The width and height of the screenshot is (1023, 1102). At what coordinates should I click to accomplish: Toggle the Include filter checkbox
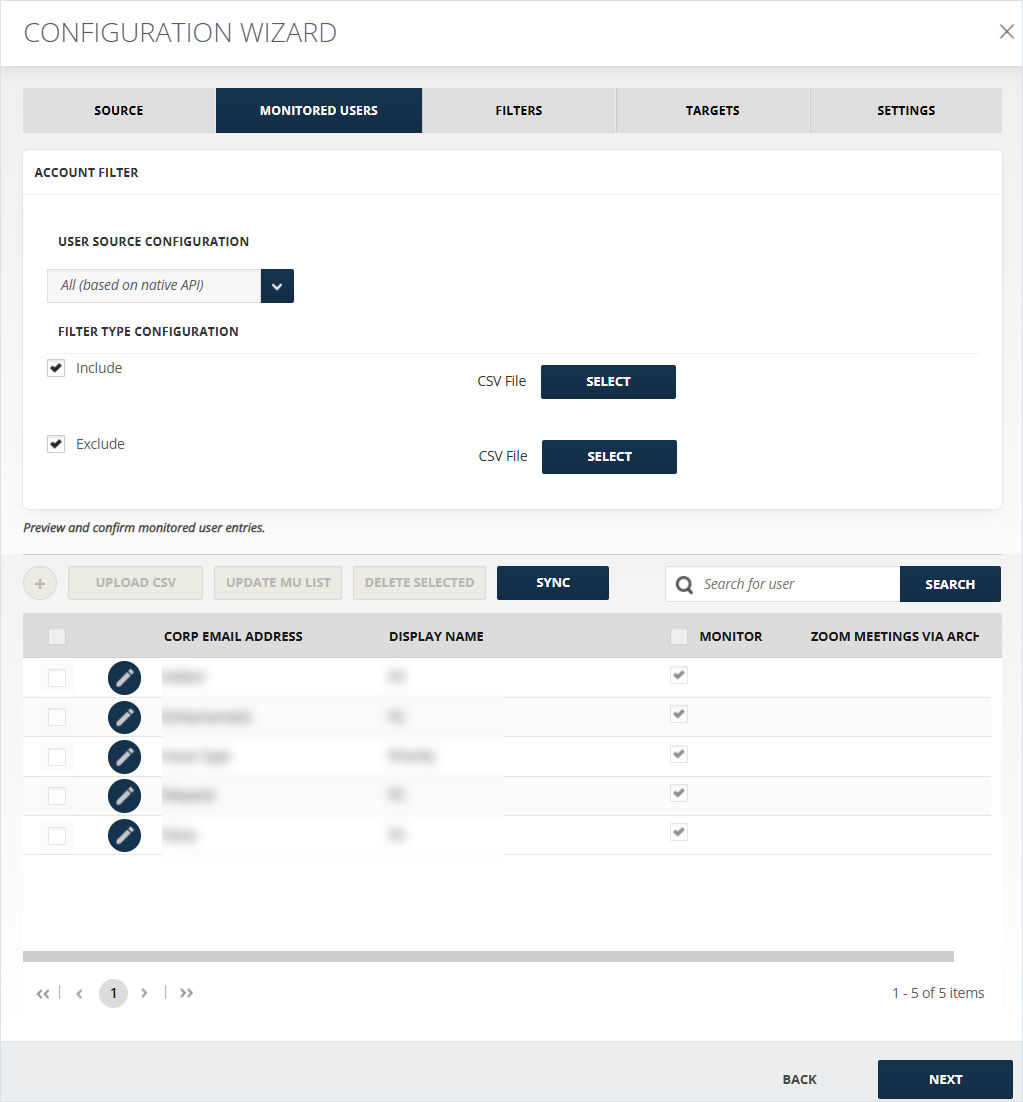[x=56, y=368]
